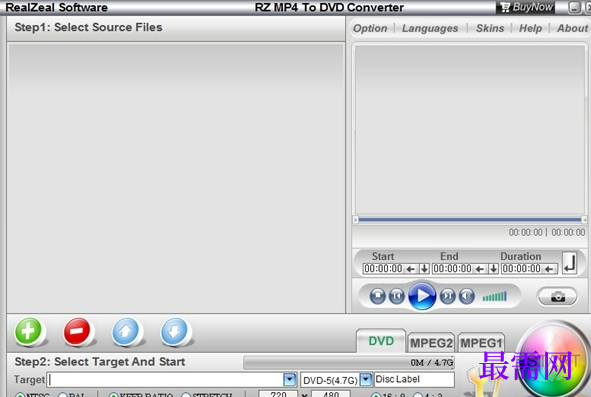Image resolution: width=591 pixels, height=397 pixels.
Task: Click the 0M / 4.7G disc capacity bar
Action: point(349,362)
